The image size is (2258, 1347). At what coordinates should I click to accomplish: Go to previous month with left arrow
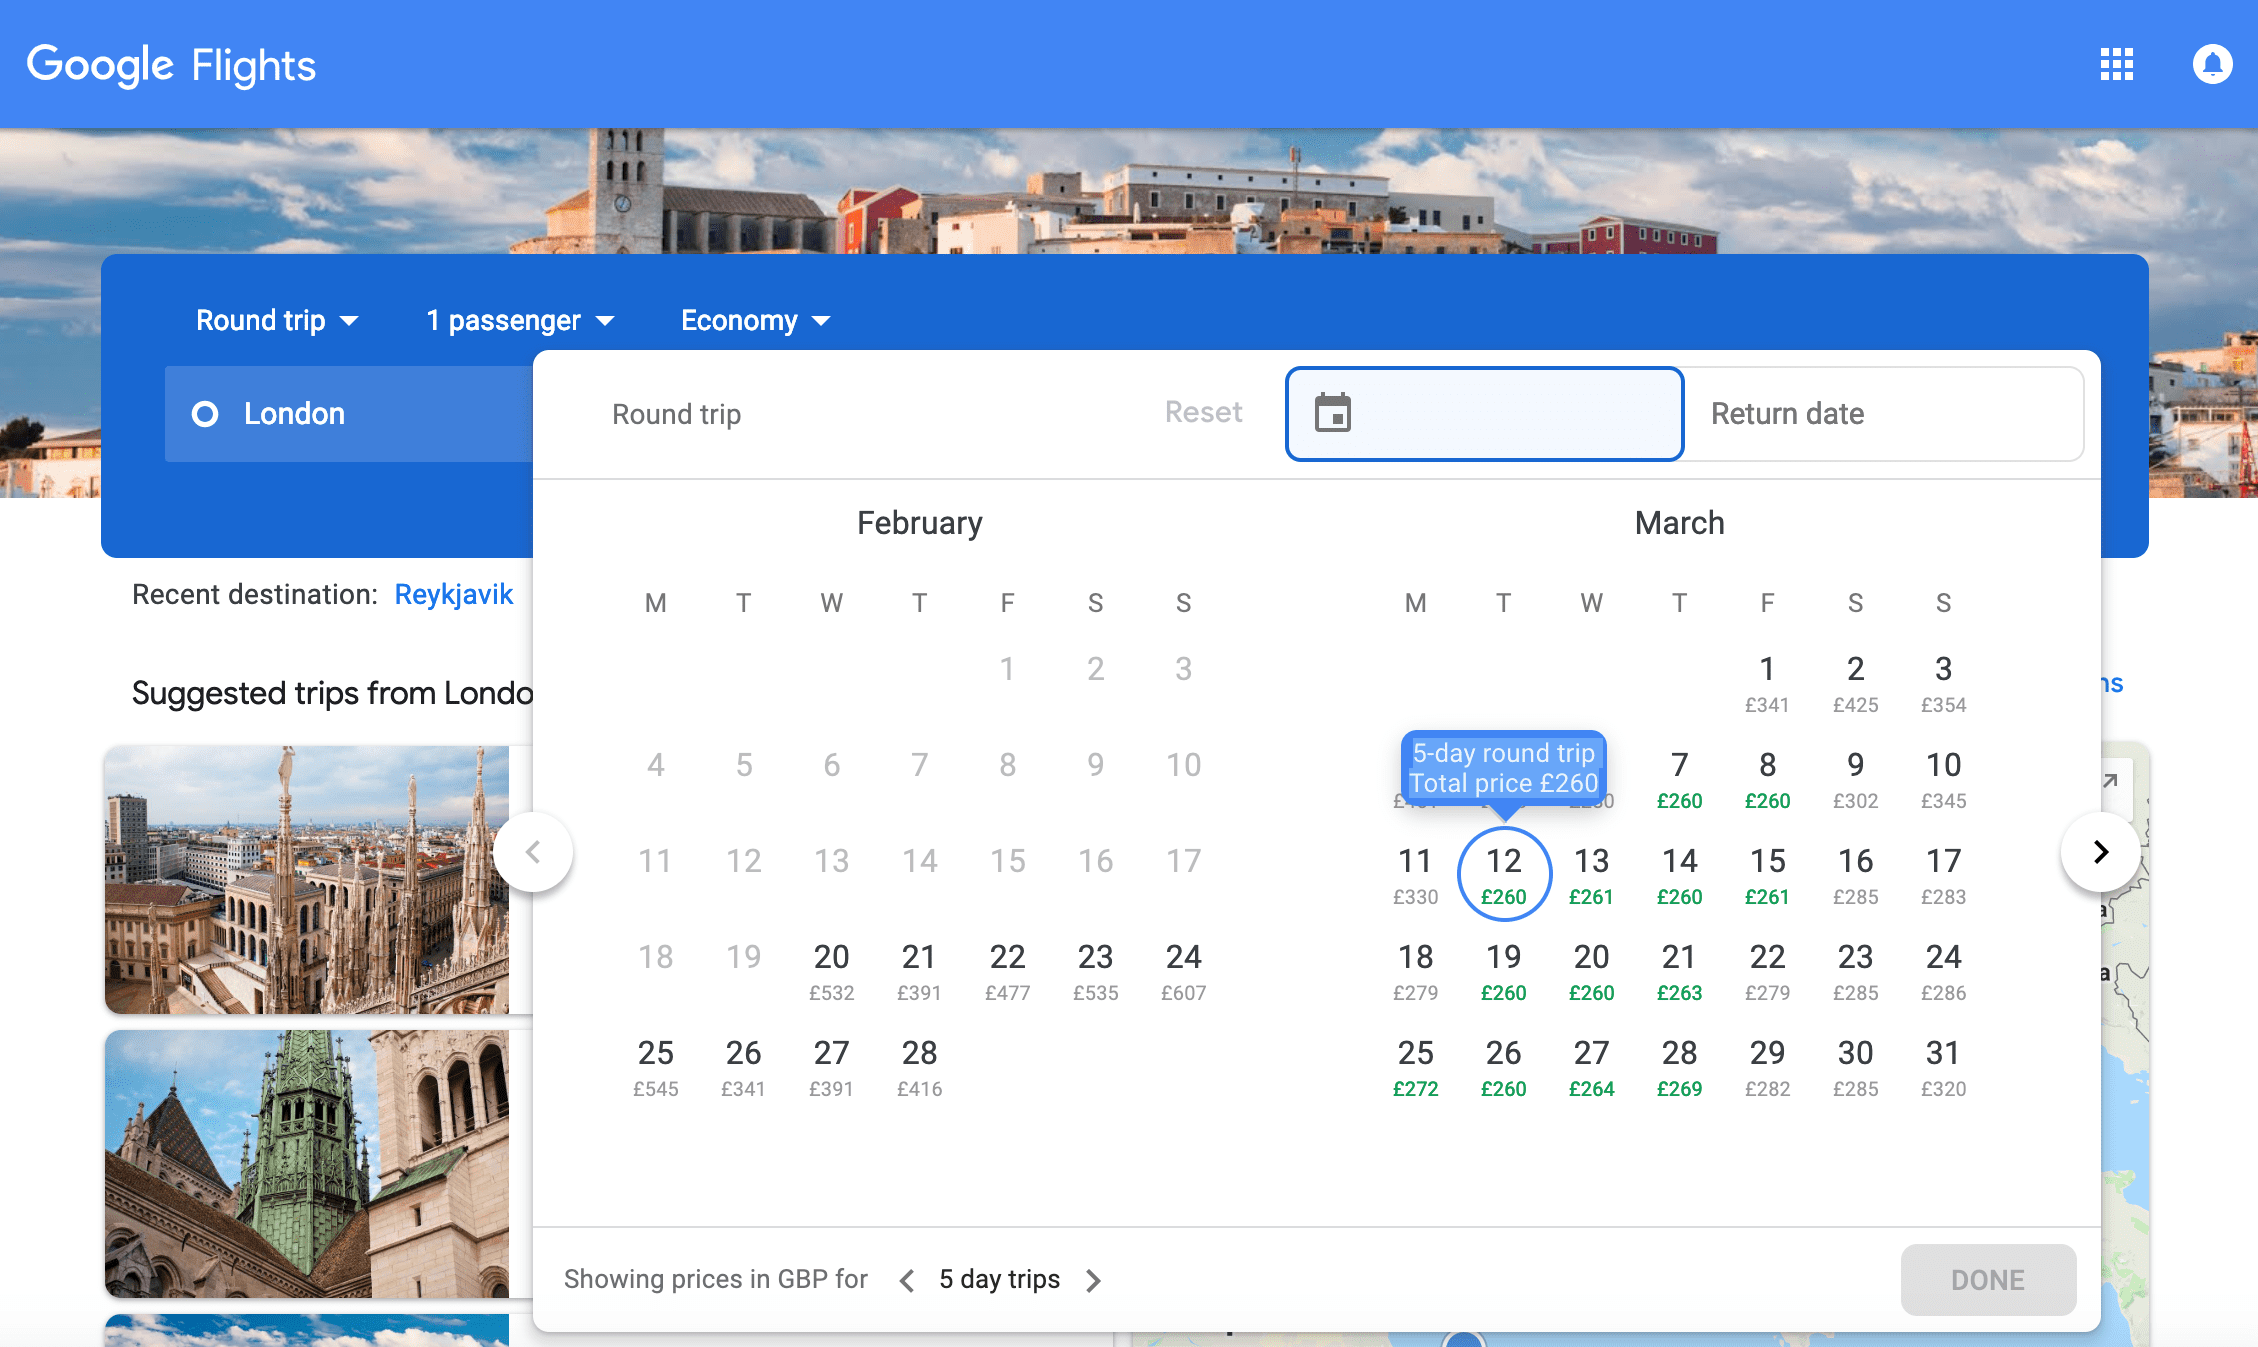[x=533, y=852]
